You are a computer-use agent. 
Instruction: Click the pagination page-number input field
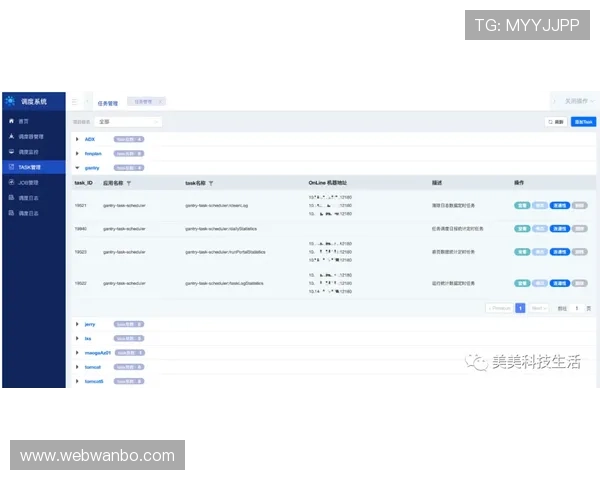575,308
